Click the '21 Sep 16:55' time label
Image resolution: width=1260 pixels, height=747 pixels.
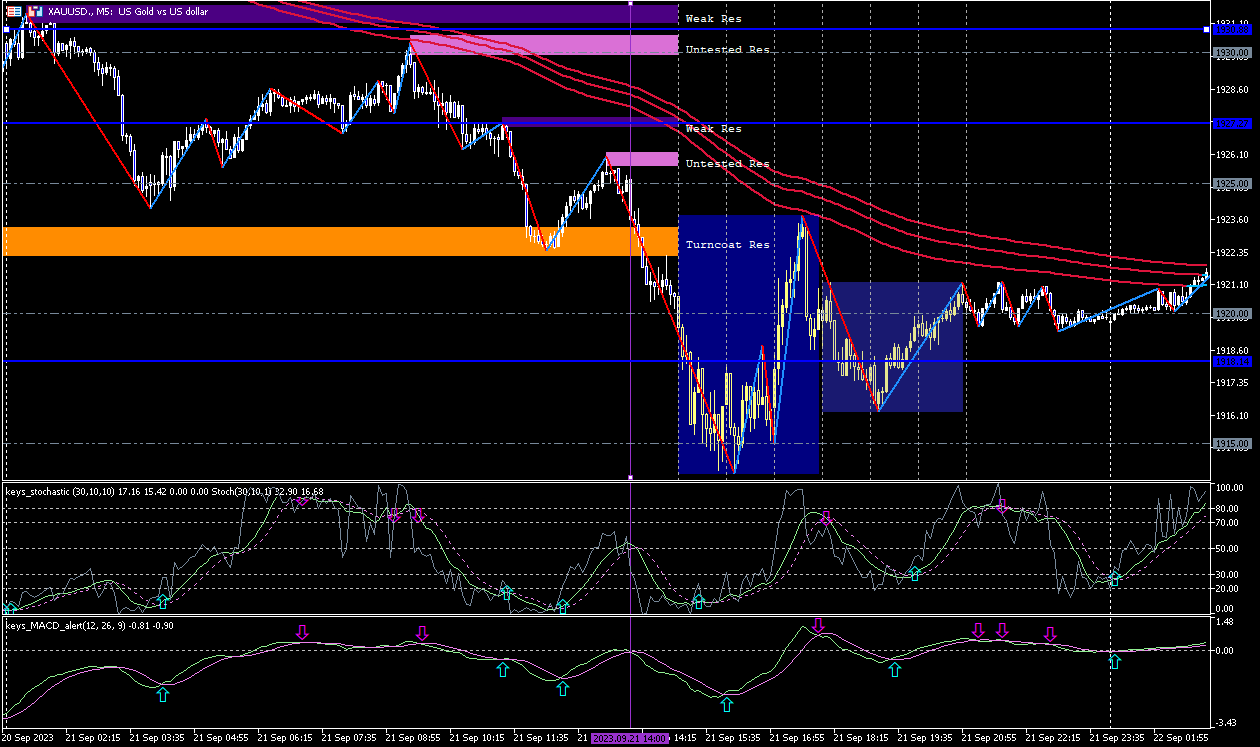(x=797, y=738)
